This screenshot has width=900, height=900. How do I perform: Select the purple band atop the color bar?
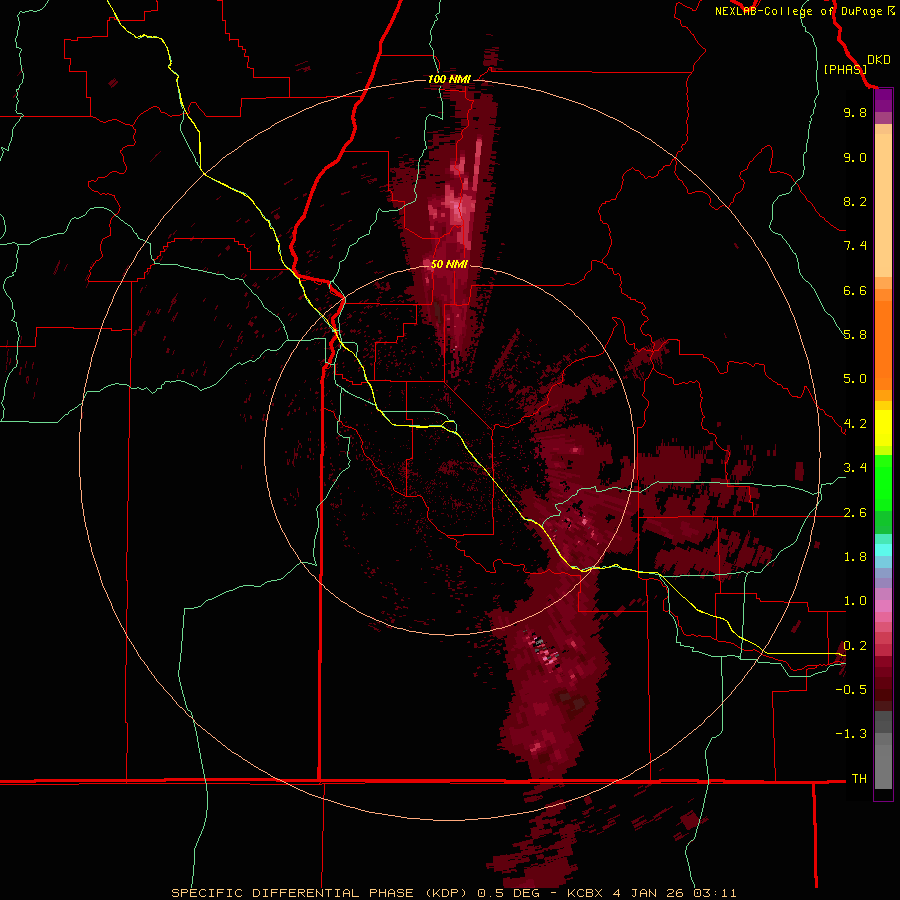tap(883, 100)
